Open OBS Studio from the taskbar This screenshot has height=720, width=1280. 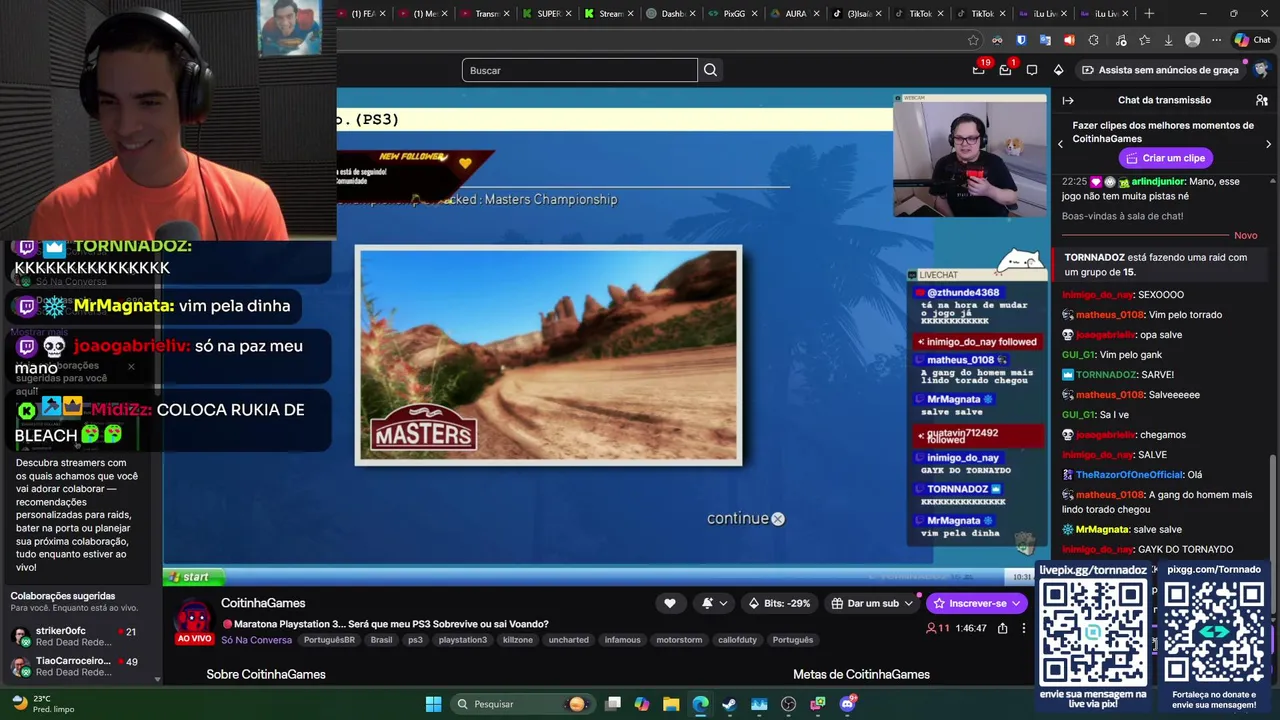point(788,704)
